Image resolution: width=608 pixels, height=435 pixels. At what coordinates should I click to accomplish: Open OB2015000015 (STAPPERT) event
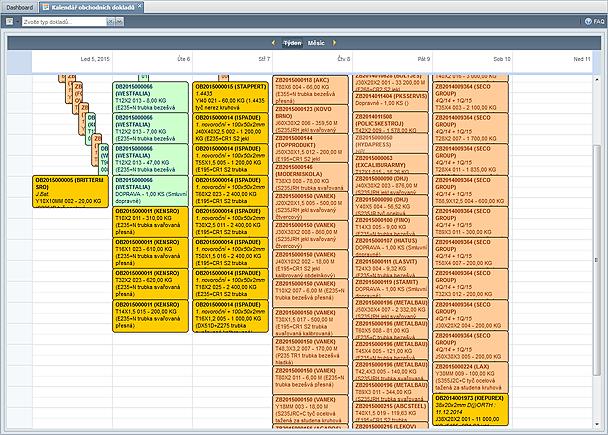click(230, 97)
